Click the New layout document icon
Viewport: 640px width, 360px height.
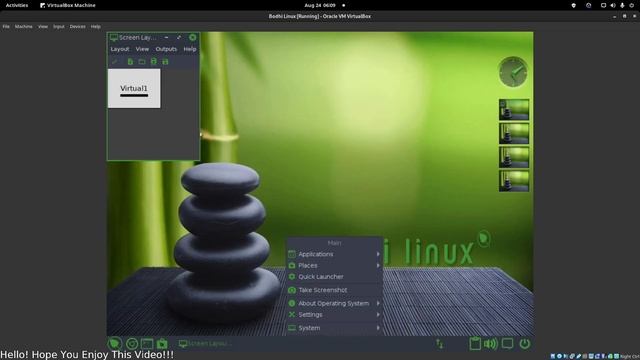tap(130, 62)
